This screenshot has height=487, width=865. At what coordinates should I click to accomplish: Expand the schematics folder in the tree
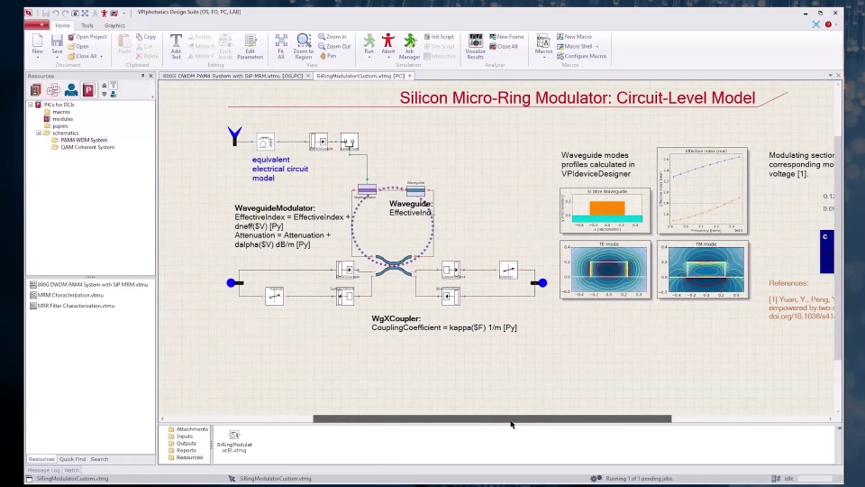tap(39, 133)
